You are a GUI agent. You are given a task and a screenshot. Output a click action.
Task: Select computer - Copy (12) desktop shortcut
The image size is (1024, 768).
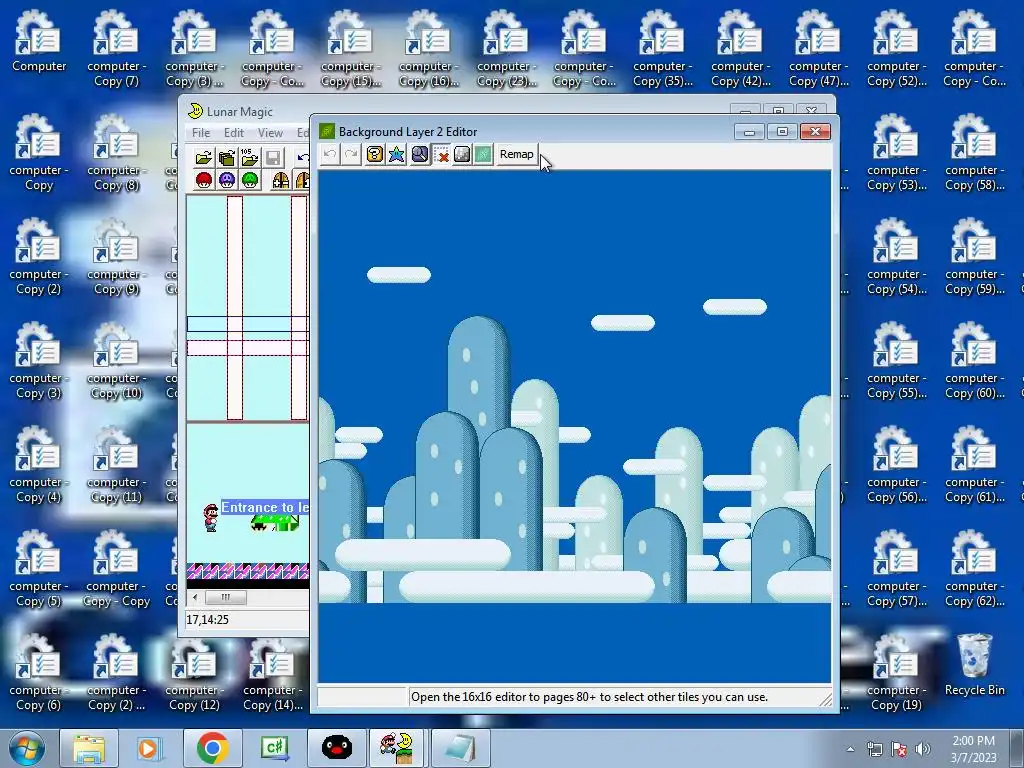coord(194,673)
